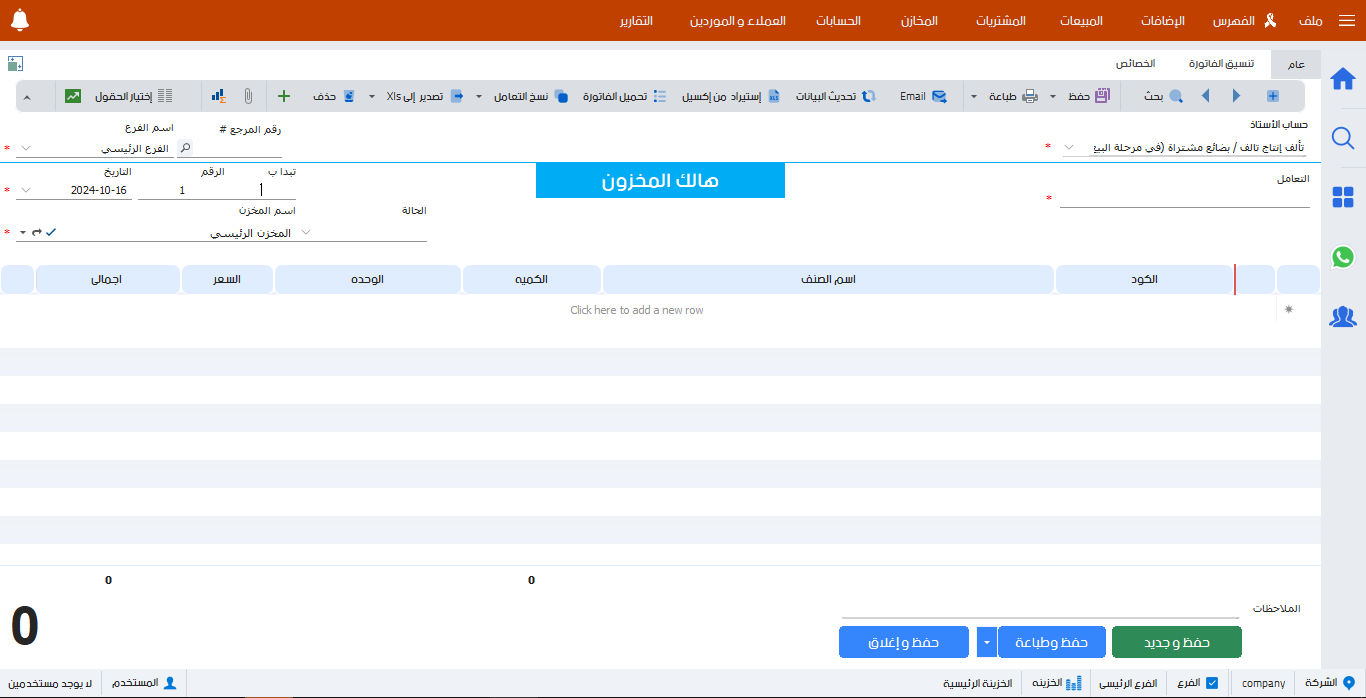Click the حفظ و جديد button
The image size is (1366, 698).
click(x=1176, y=642)
